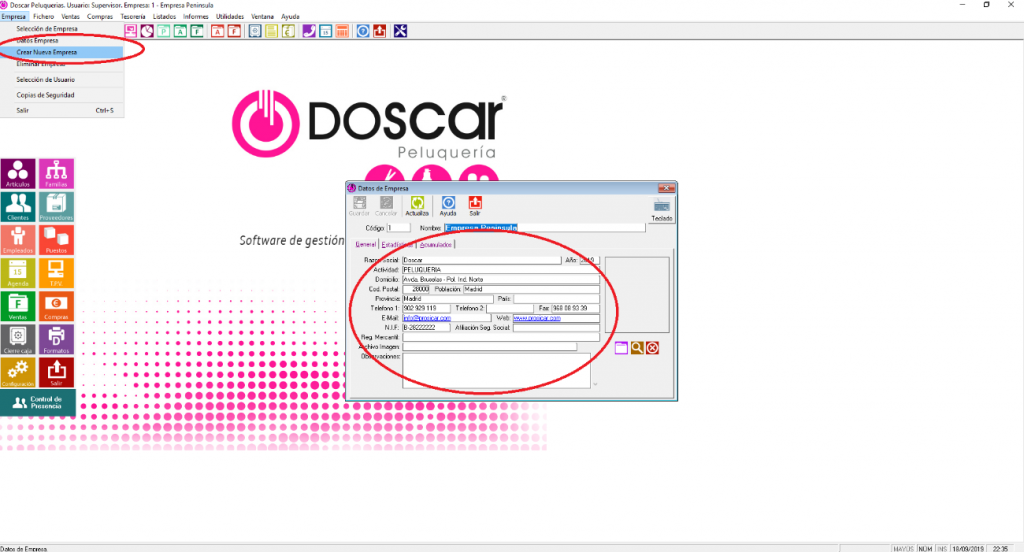
Task: Click the yellow document toolbar icon
Action: tap(271, 31)
